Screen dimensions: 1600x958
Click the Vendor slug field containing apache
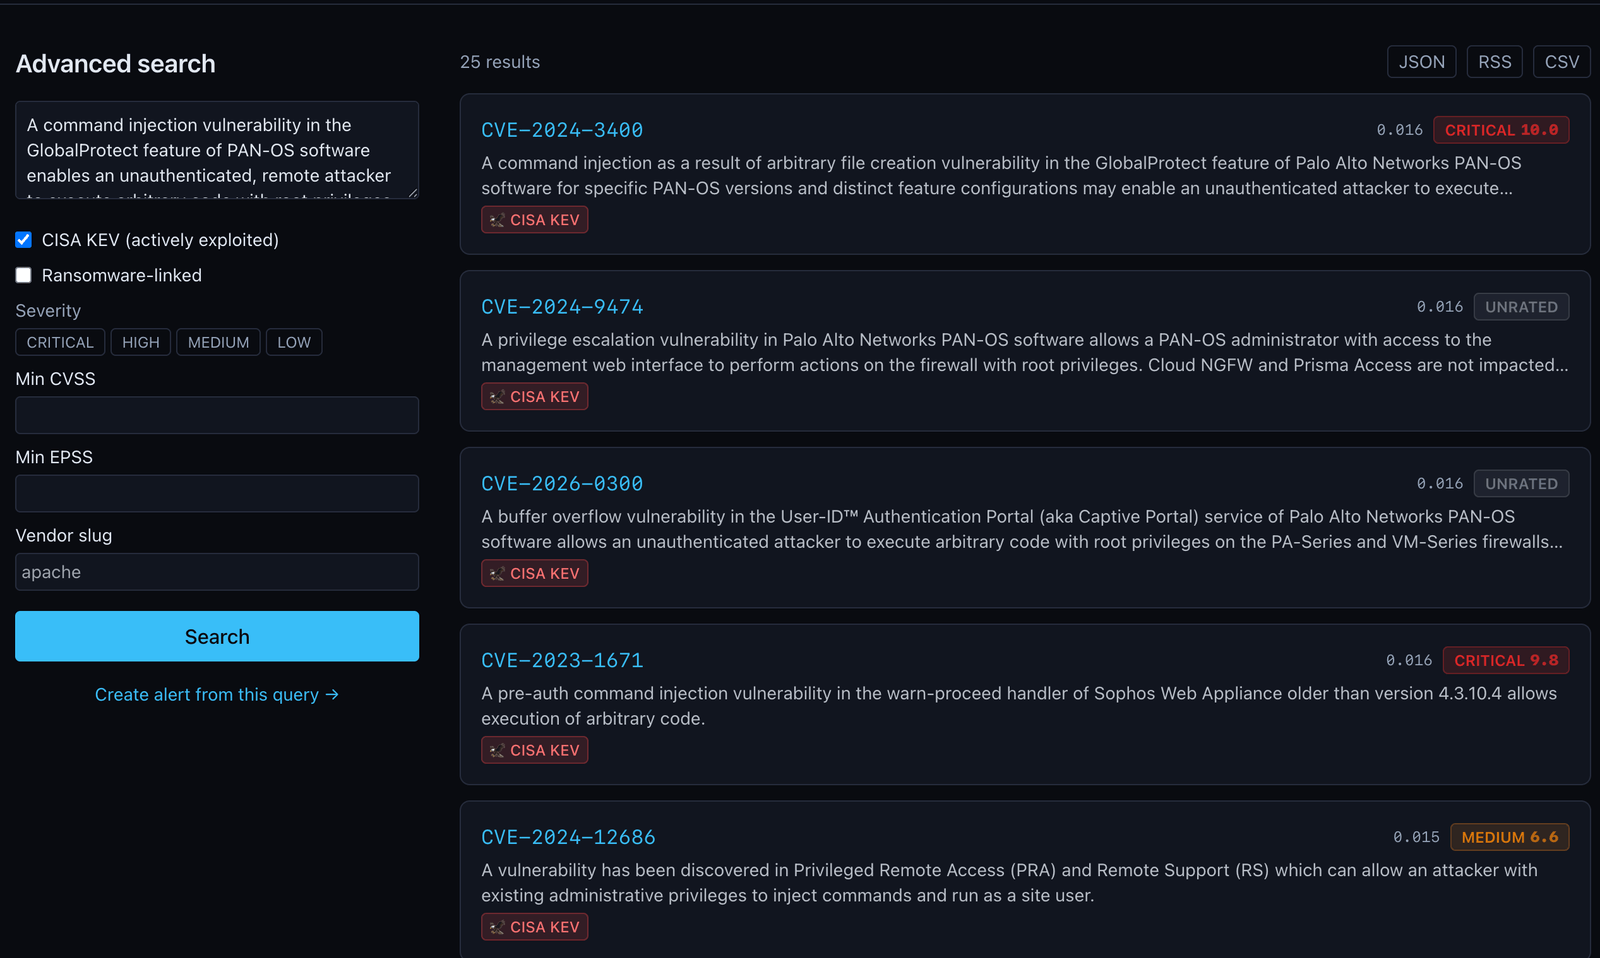coord(217,572)
